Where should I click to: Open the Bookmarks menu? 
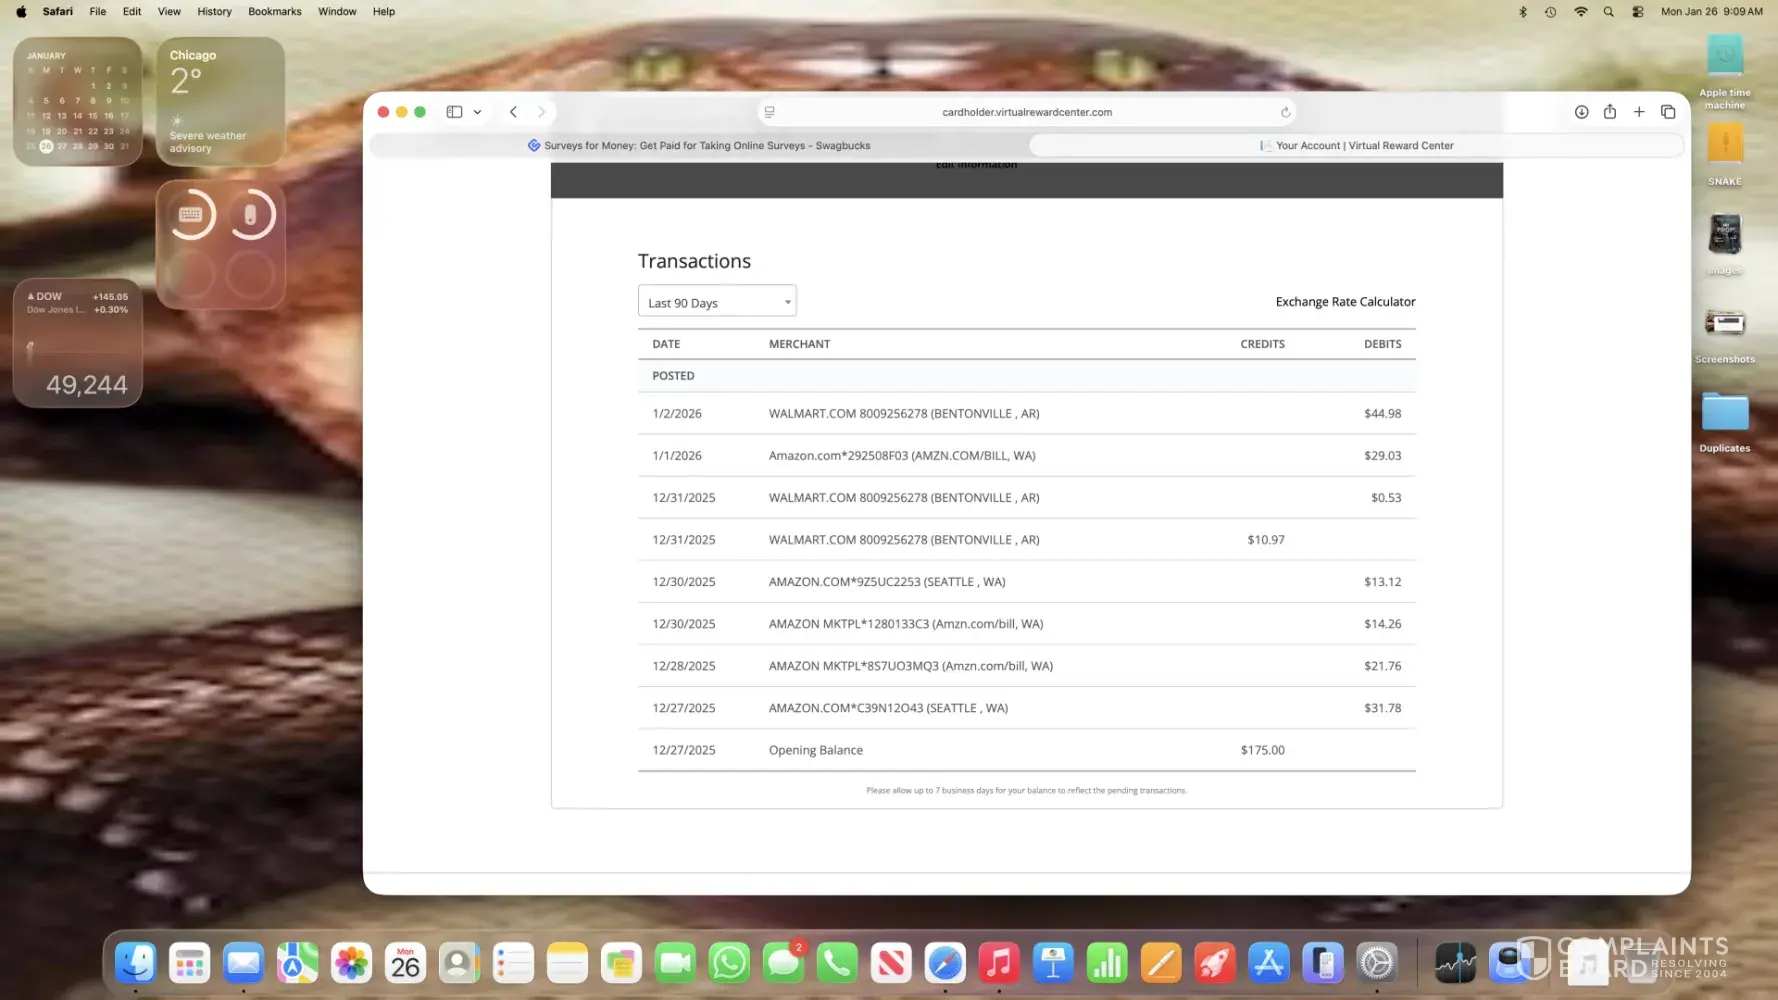pos(275,12)
